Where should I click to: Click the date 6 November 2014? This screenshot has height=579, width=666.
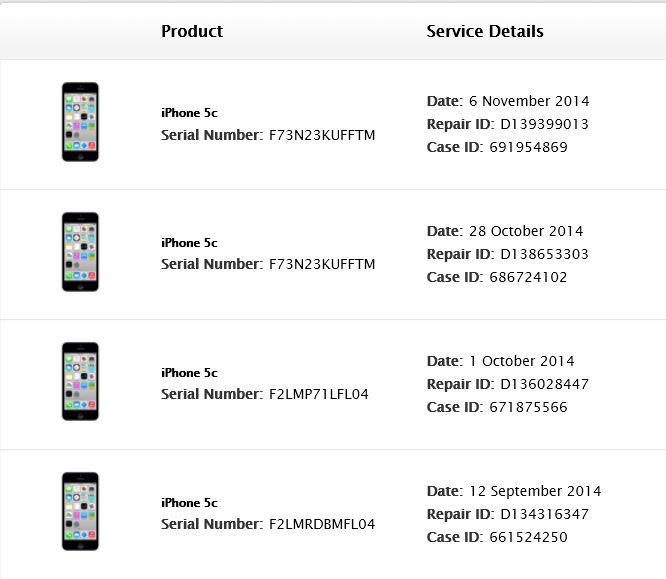pos(529,101)
